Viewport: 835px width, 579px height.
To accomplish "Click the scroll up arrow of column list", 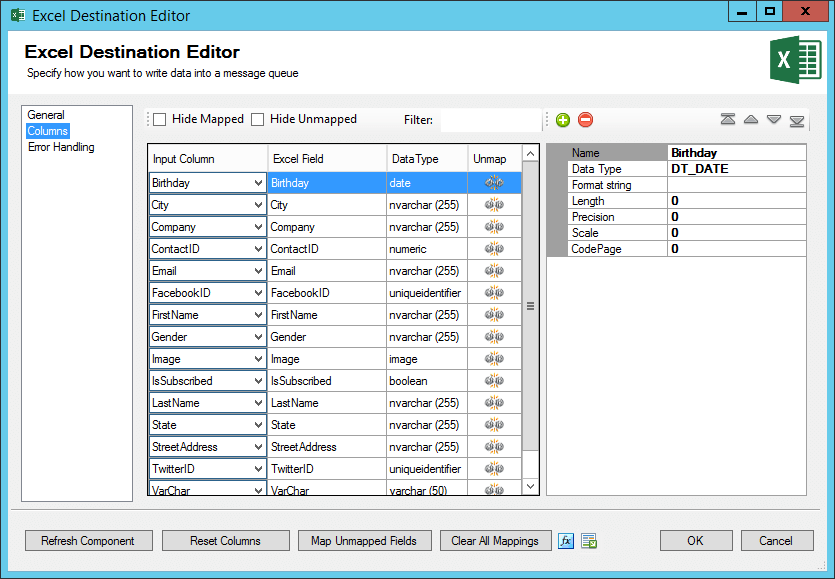I will (x=530, y=153).
